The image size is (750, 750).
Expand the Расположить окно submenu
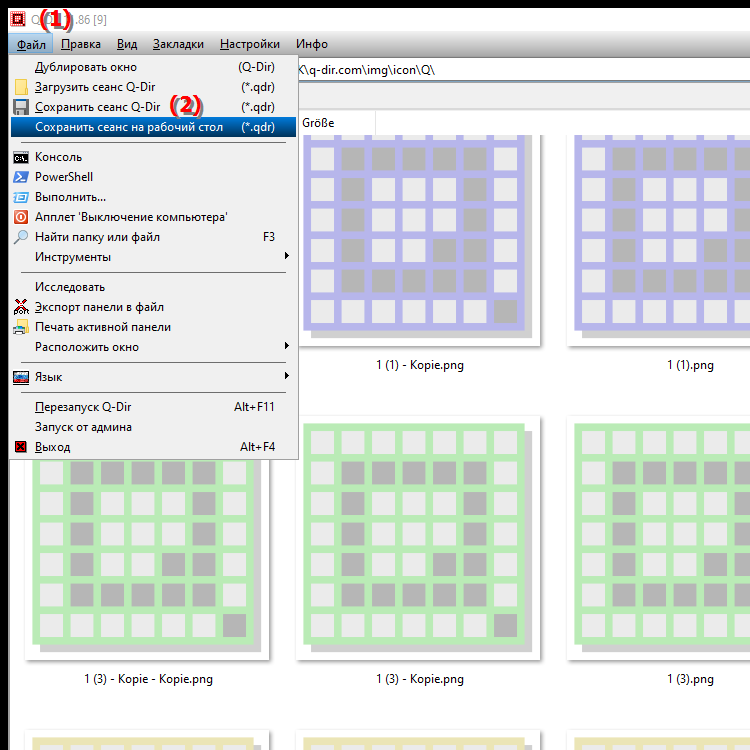(153, 347)
